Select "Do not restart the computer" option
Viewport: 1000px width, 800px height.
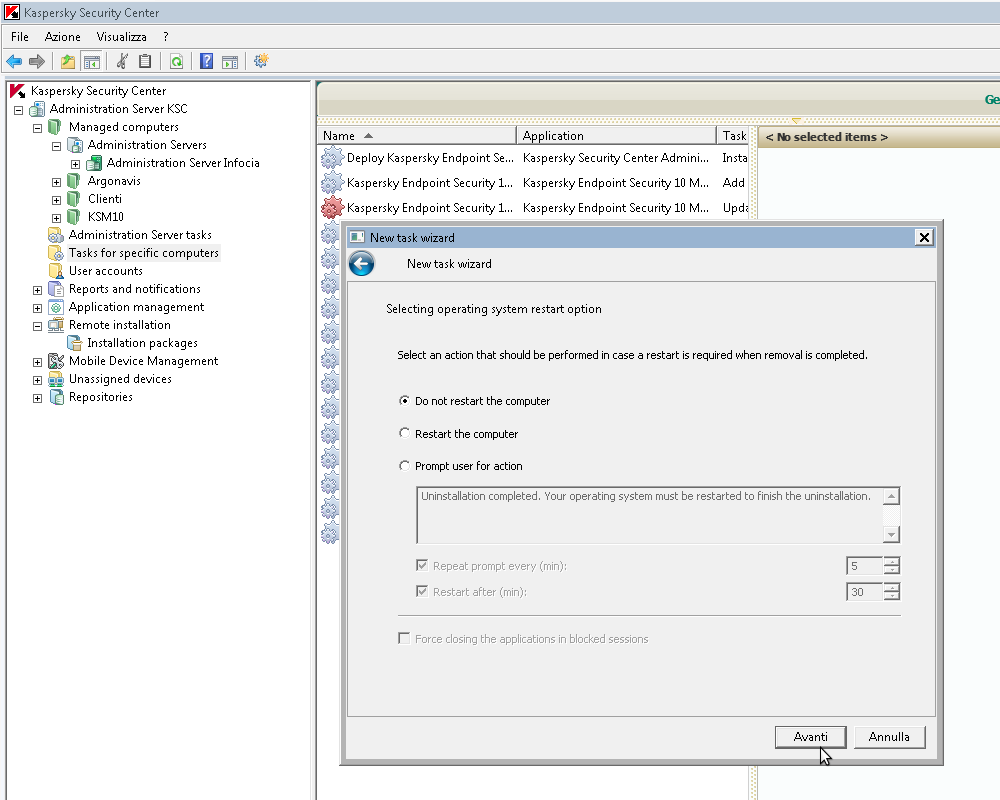404,401
